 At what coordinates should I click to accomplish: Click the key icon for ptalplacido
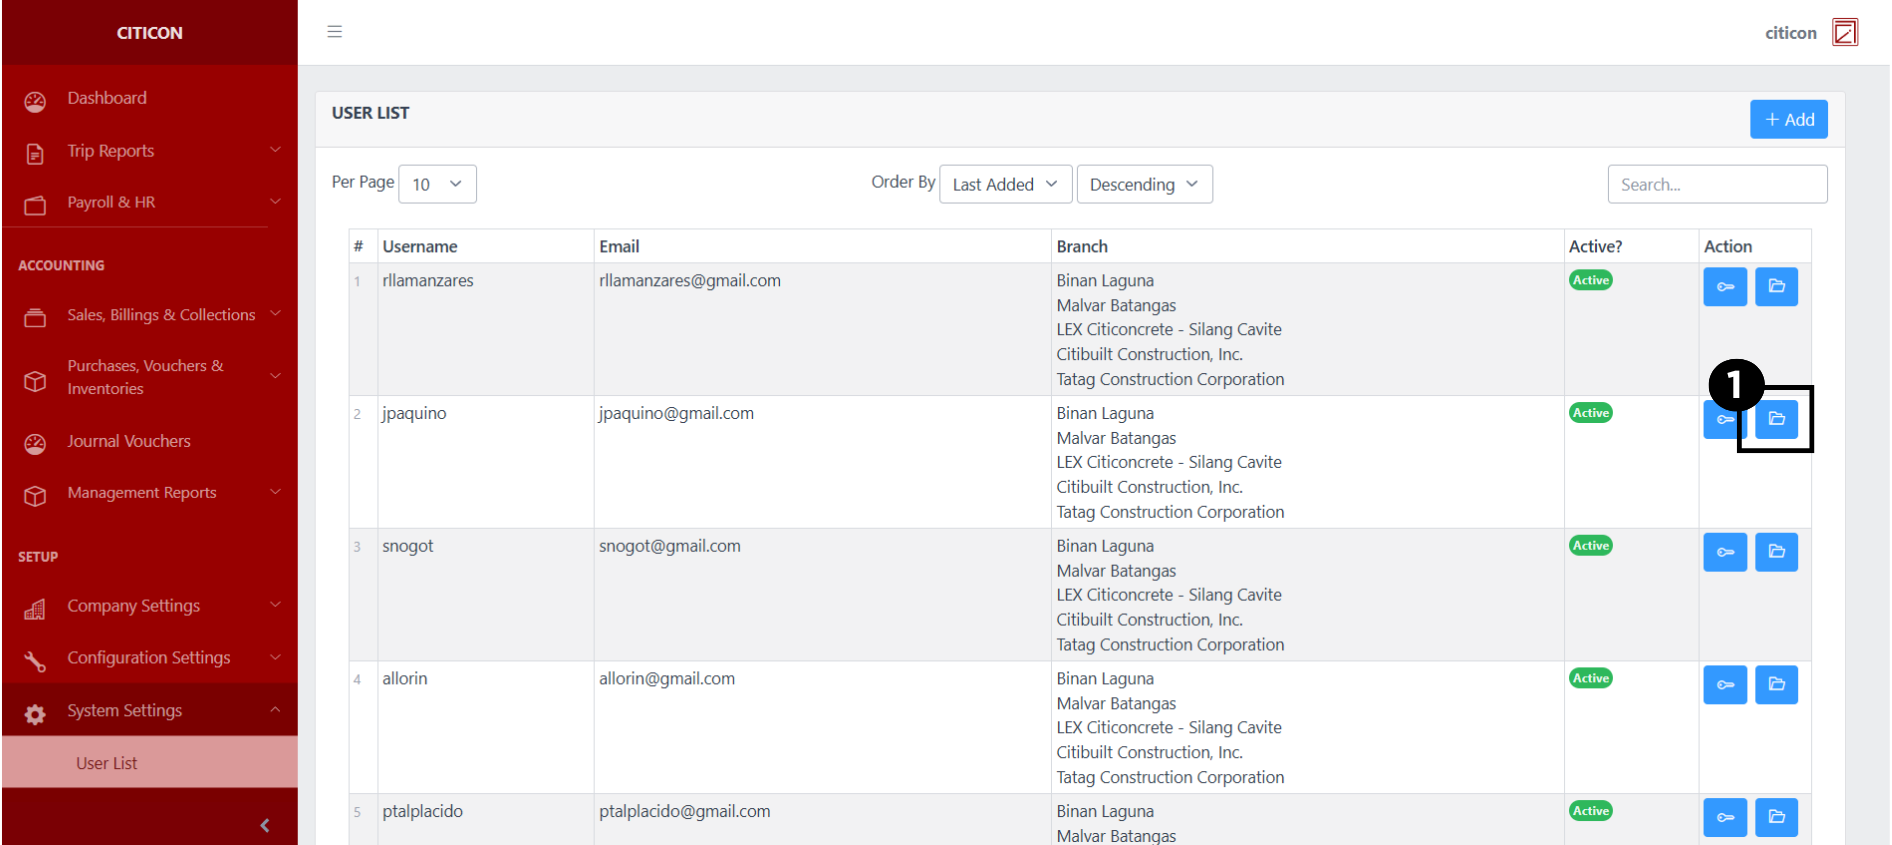1724,817
